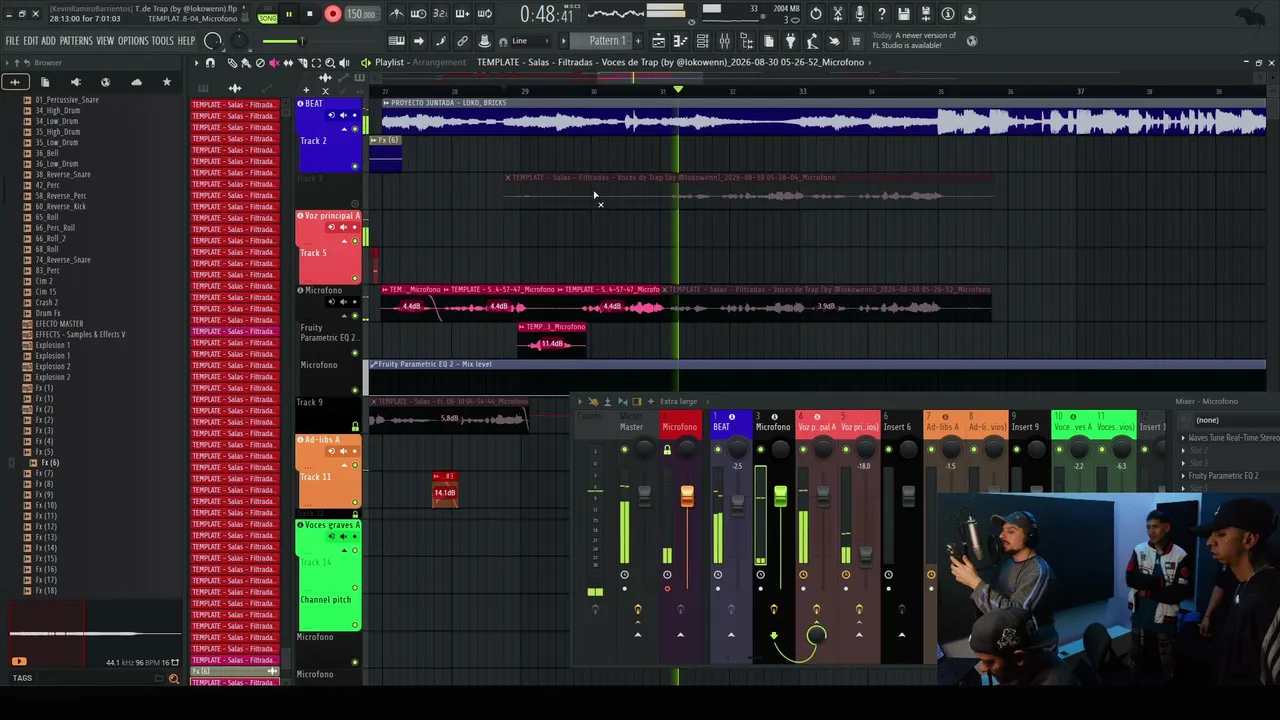Screen dimensions: 1280x720
Task: Open the undo history icon
Action: 816,14
